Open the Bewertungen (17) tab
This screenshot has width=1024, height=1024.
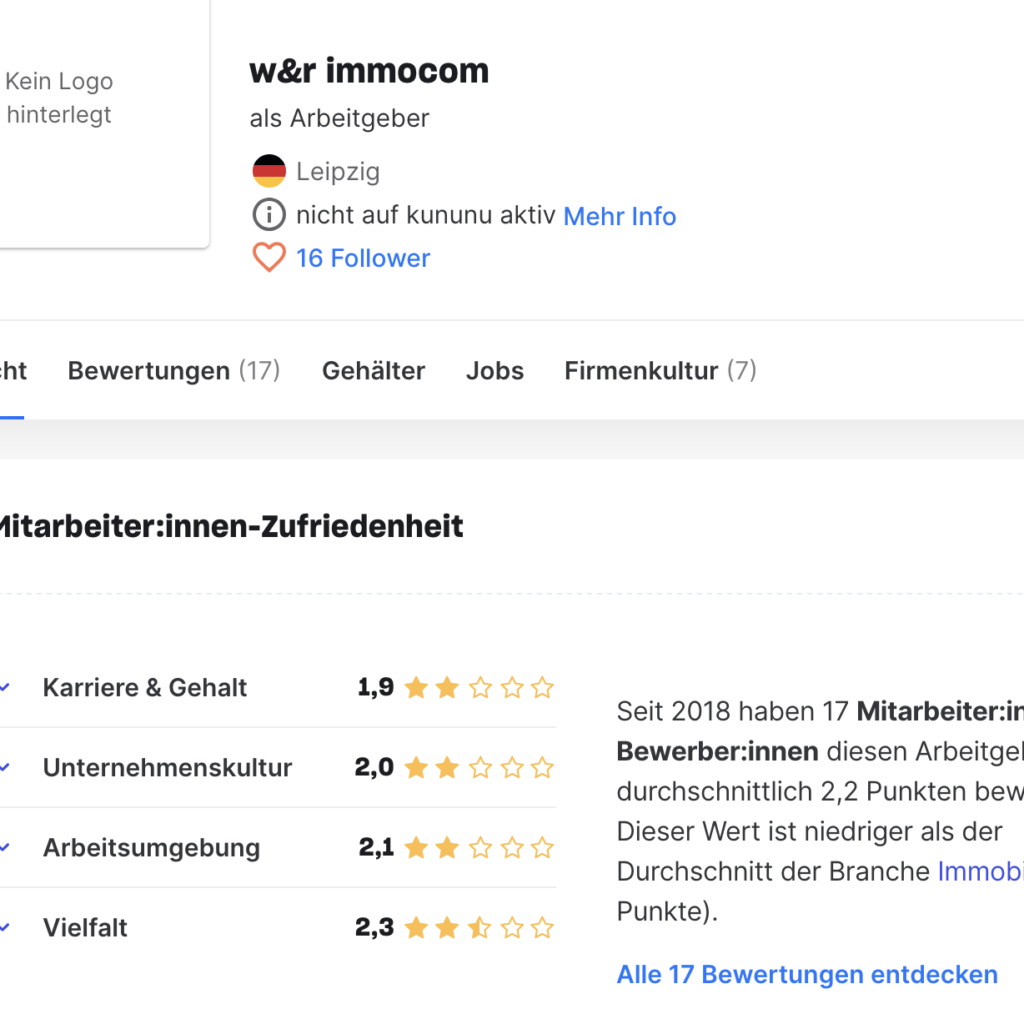pos(174,371)
